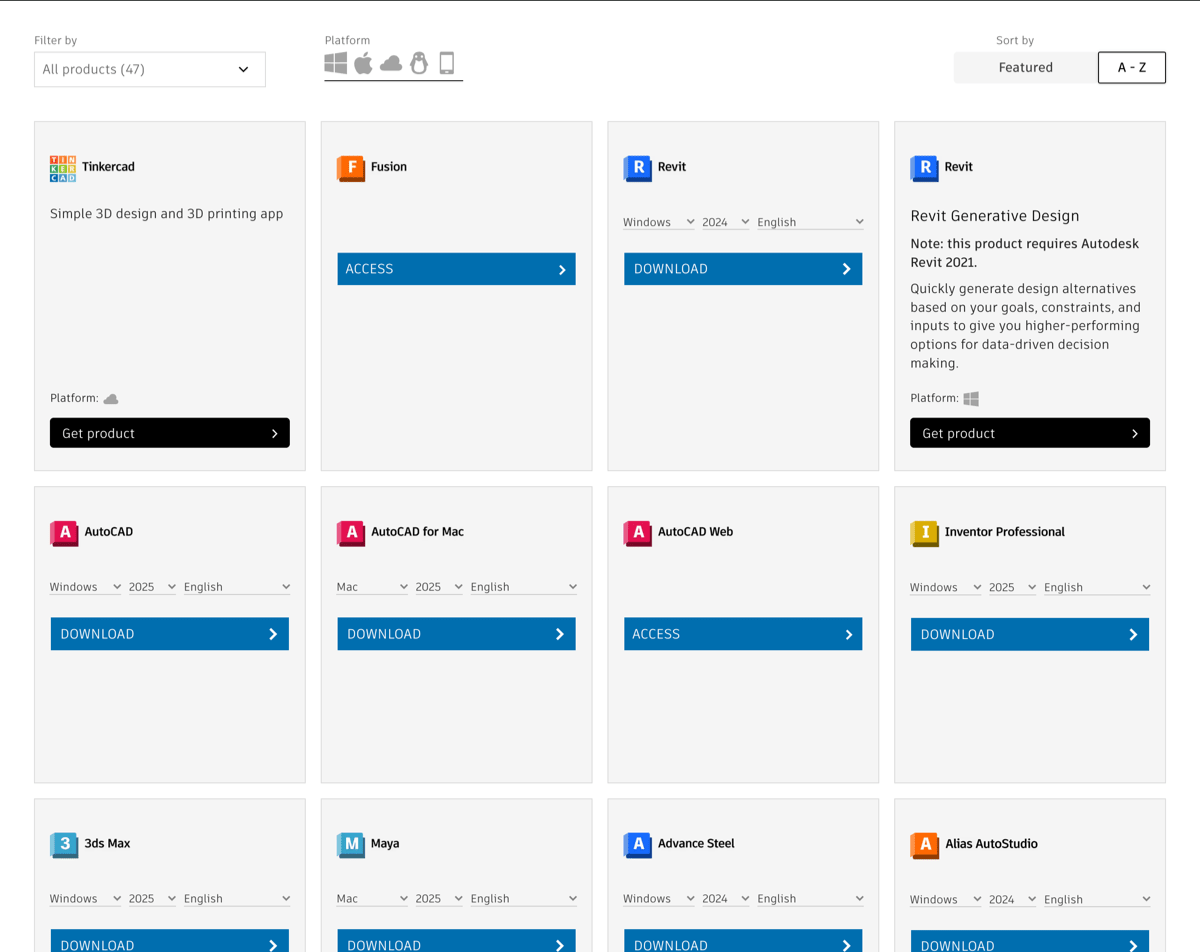Click the Maya product logo
The width and height of the screenshot is (1200, 952).
click(351, 845)
